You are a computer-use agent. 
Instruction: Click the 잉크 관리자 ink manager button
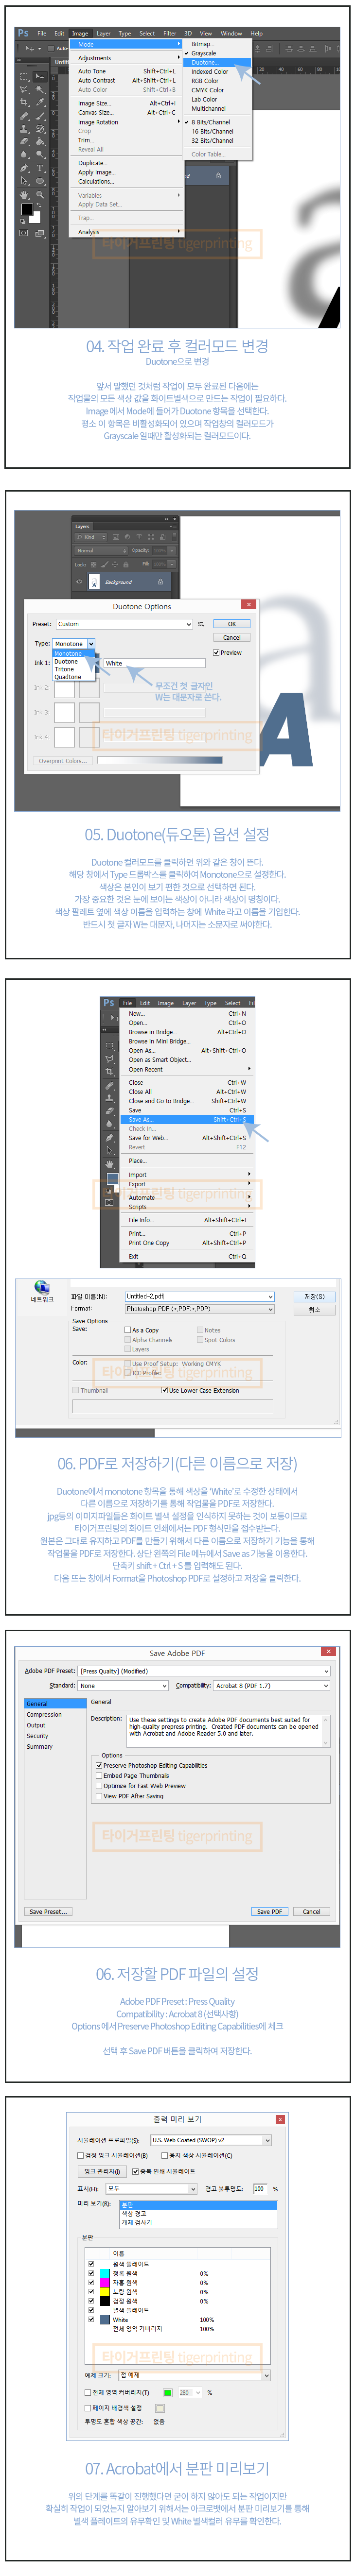tap(102, 2171)
